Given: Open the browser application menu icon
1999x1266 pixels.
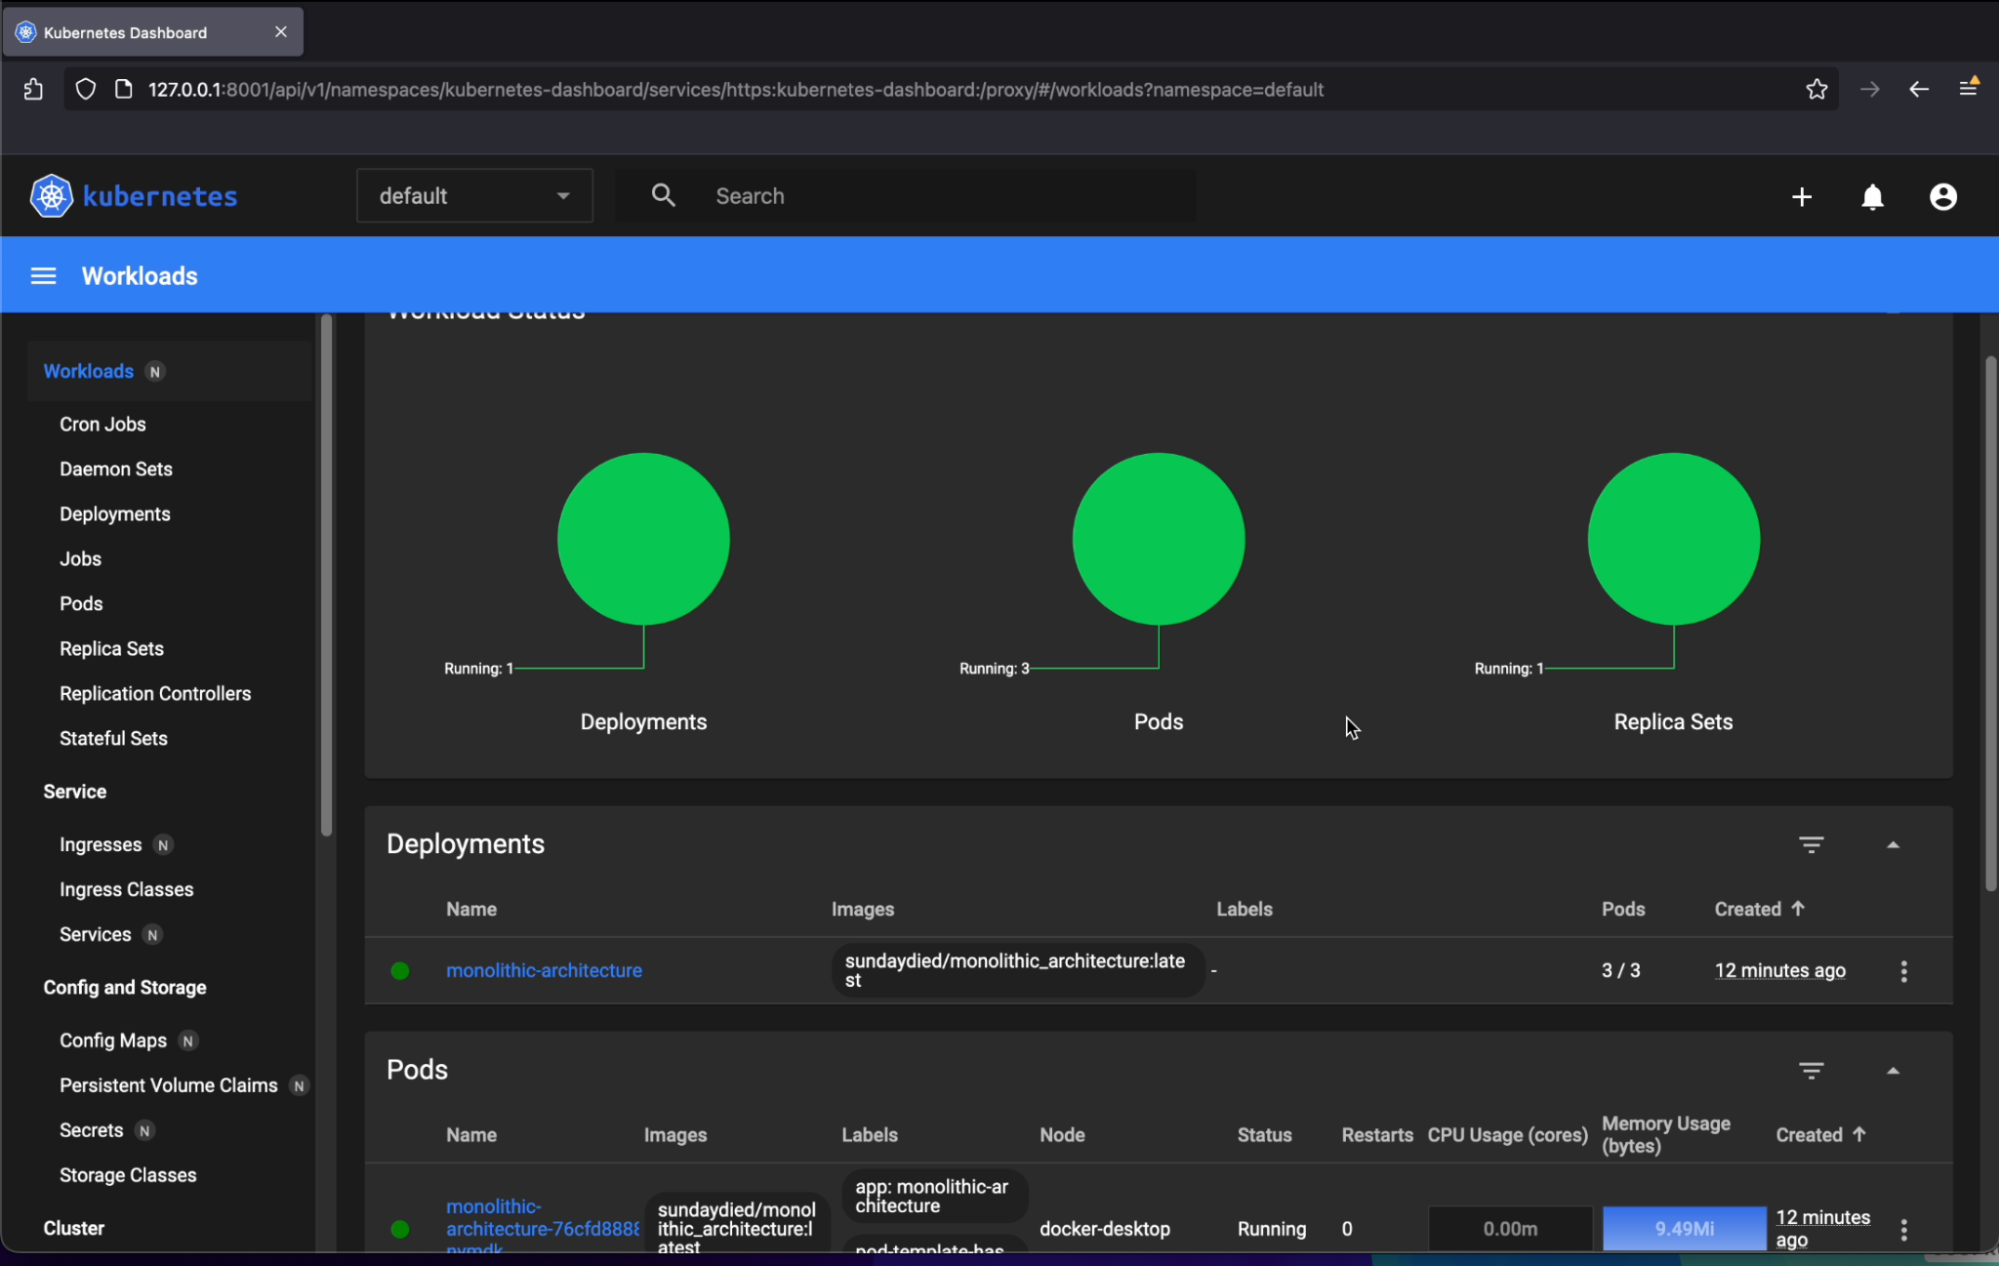Looking at the screenshot, I should pos(1968,88).
